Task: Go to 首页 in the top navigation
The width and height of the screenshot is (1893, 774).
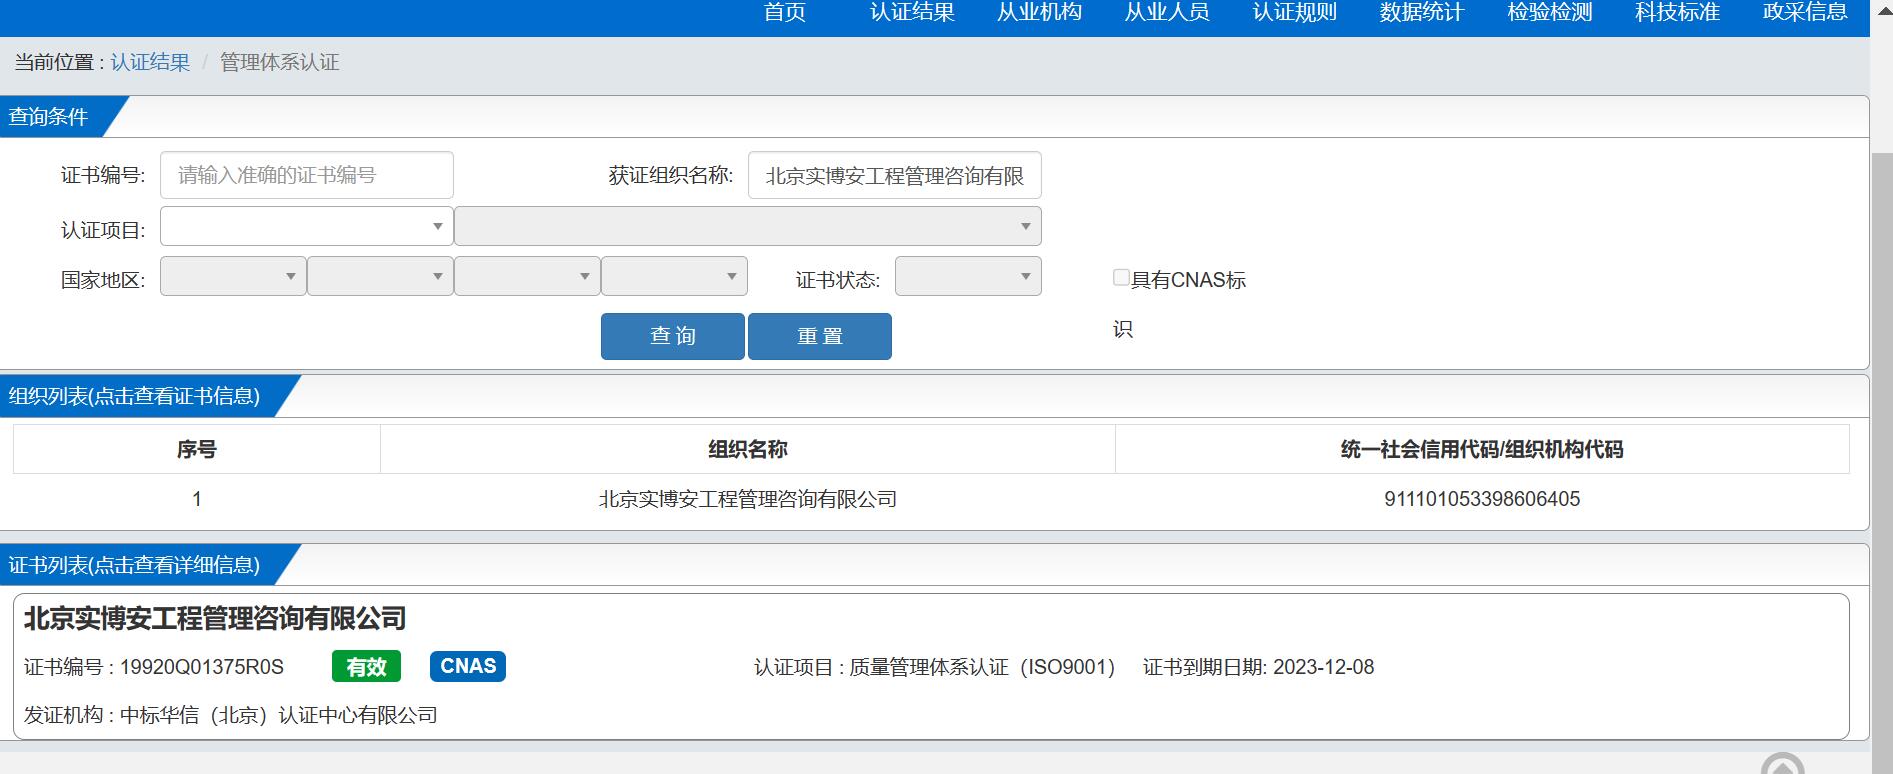Action: click(785, 12)
